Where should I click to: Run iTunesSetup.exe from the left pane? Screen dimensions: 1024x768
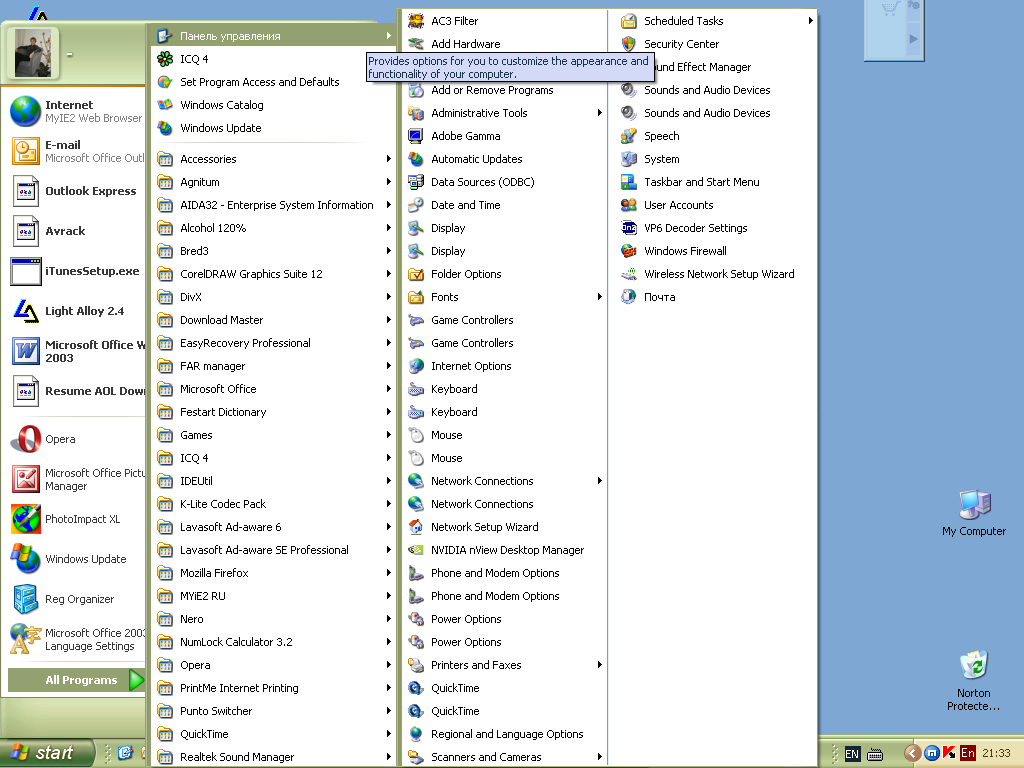76,271
